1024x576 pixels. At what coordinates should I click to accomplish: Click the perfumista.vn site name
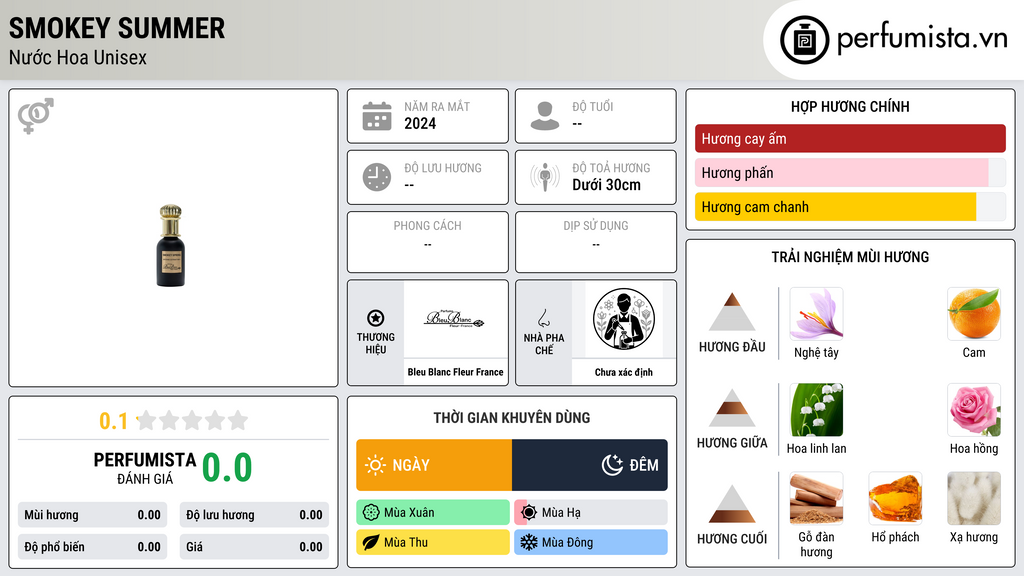pyautogui.click(x=922, y=39)
